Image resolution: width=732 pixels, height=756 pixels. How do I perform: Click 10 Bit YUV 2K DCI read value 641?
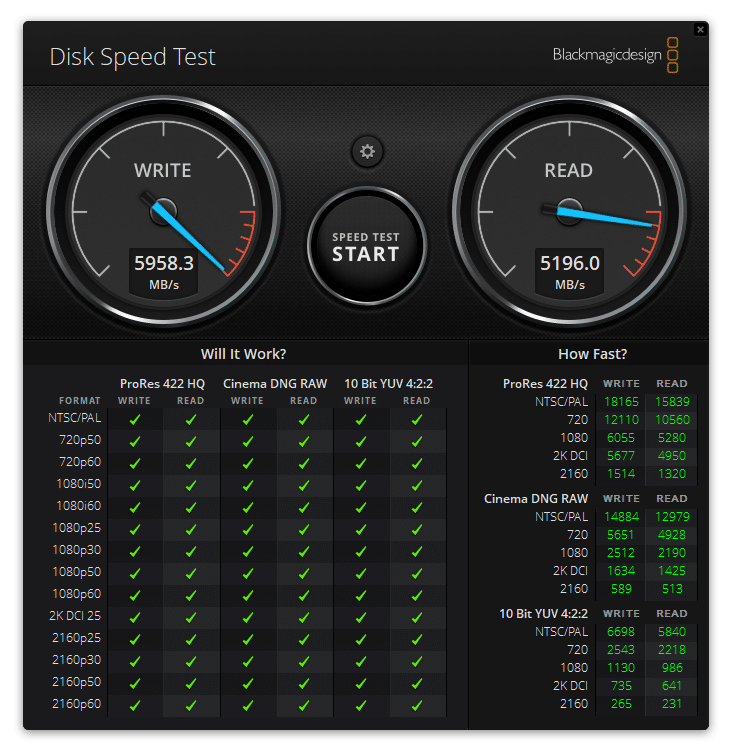[x=672, y=686]
